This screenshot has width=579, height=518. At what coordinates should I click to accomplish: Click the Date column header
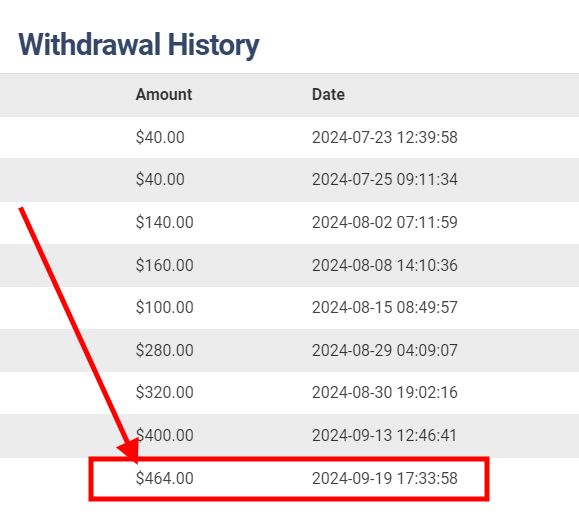(x=328, y=95)
